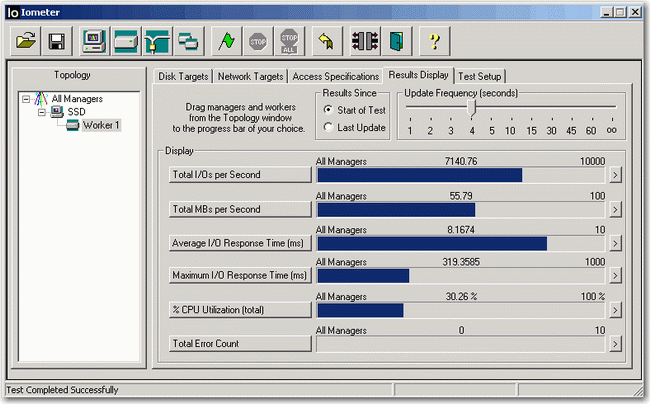Click the 8.1674 response time value
The width and height of the screenshot is (650, 404).
click(461, 230)
